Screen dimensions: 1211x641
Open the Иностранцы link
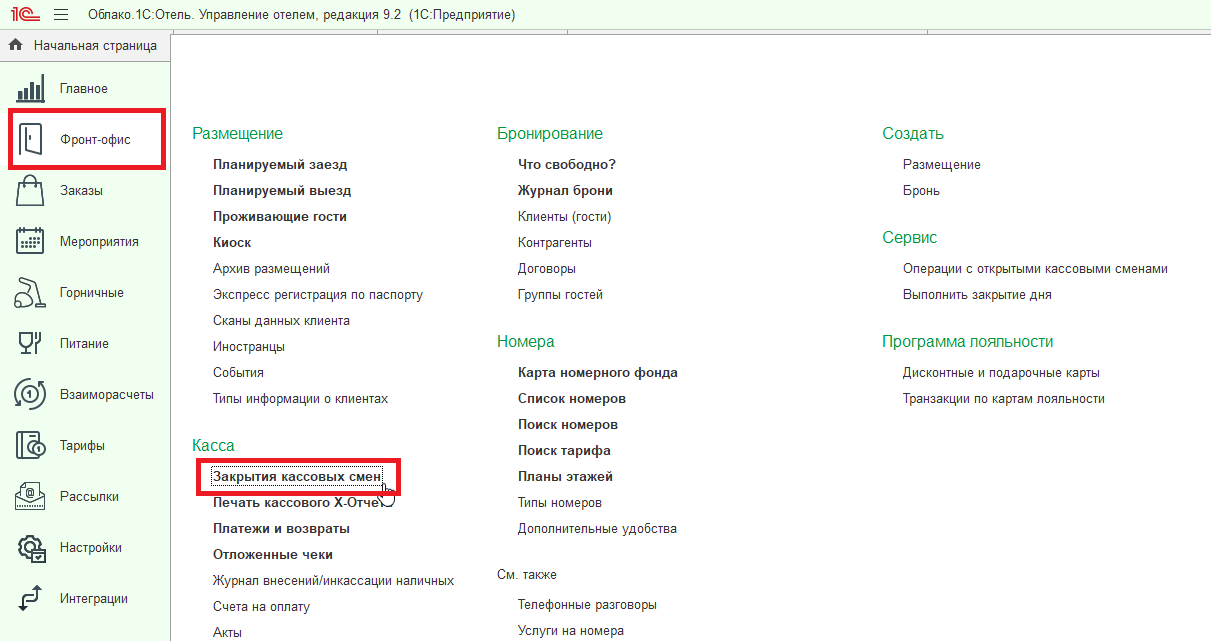coord(249,347)
